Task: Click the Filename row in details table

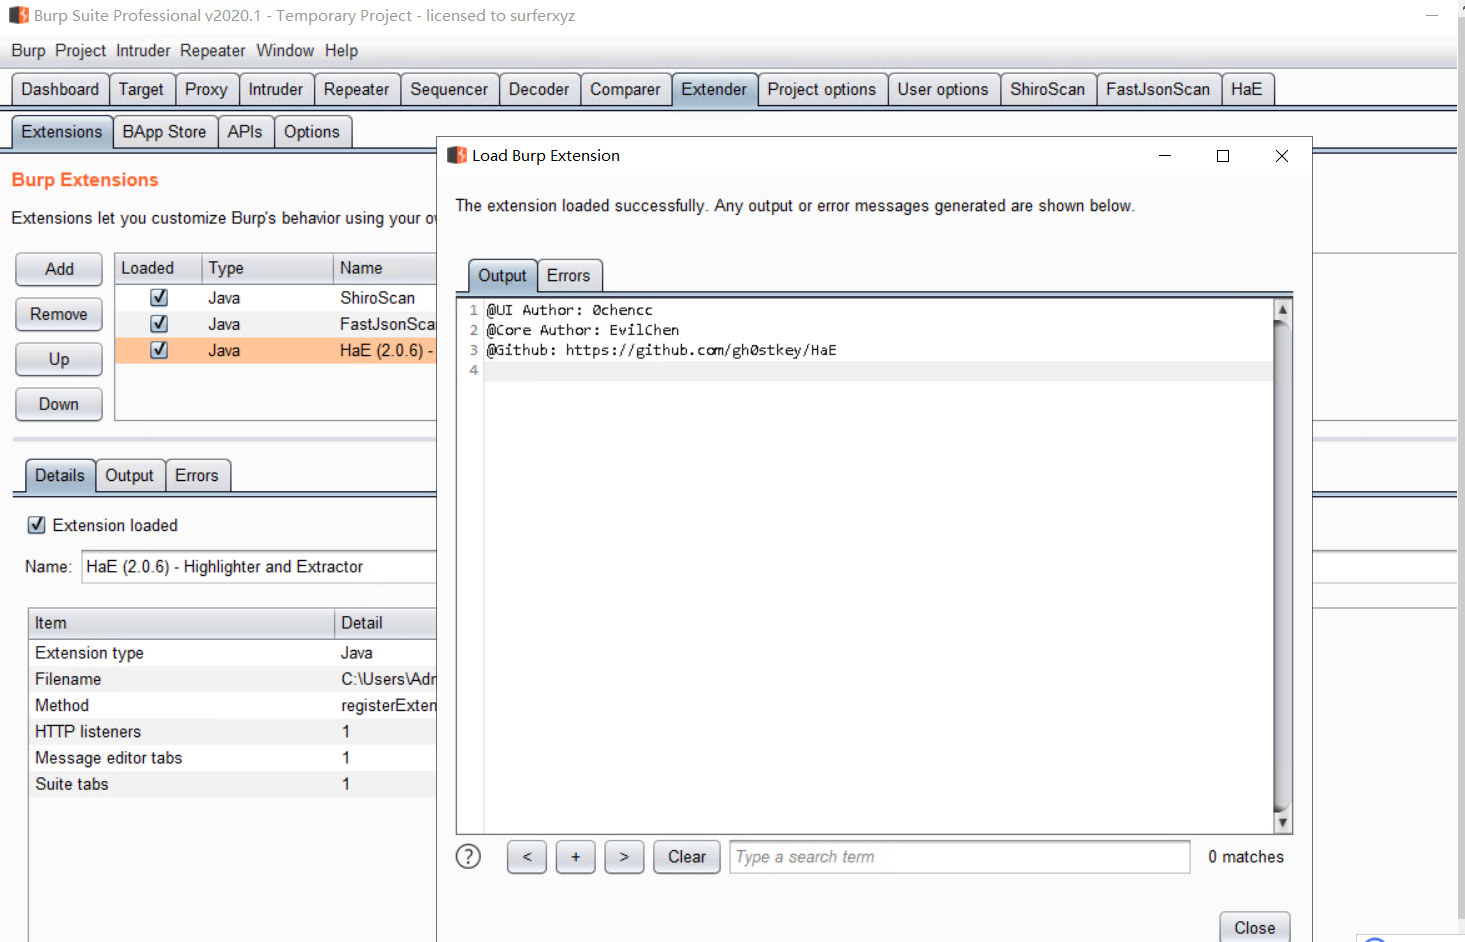Action: pyautogui.click(x=233, y=679)
